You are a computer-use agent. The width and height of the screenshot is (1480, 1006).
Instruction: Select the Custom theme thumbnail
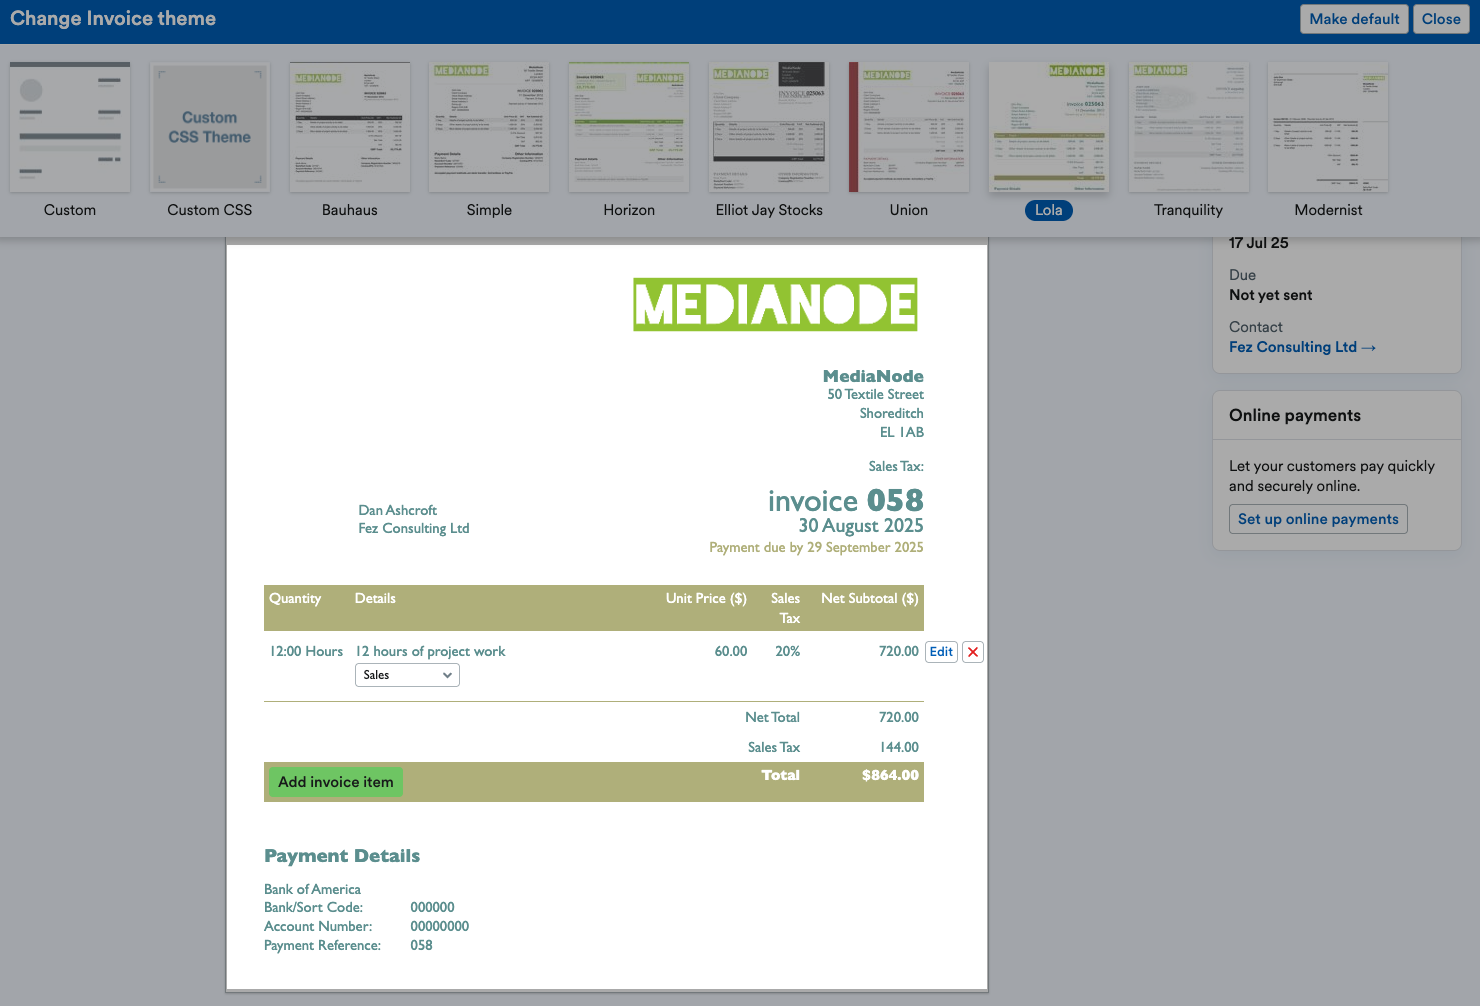click(70, 127)
